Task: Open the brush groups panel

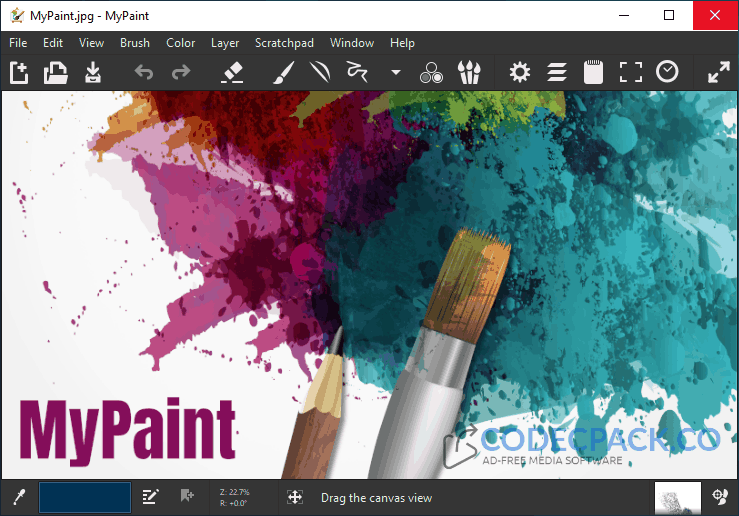Action: pyautogui.click(x=469, y=73)
